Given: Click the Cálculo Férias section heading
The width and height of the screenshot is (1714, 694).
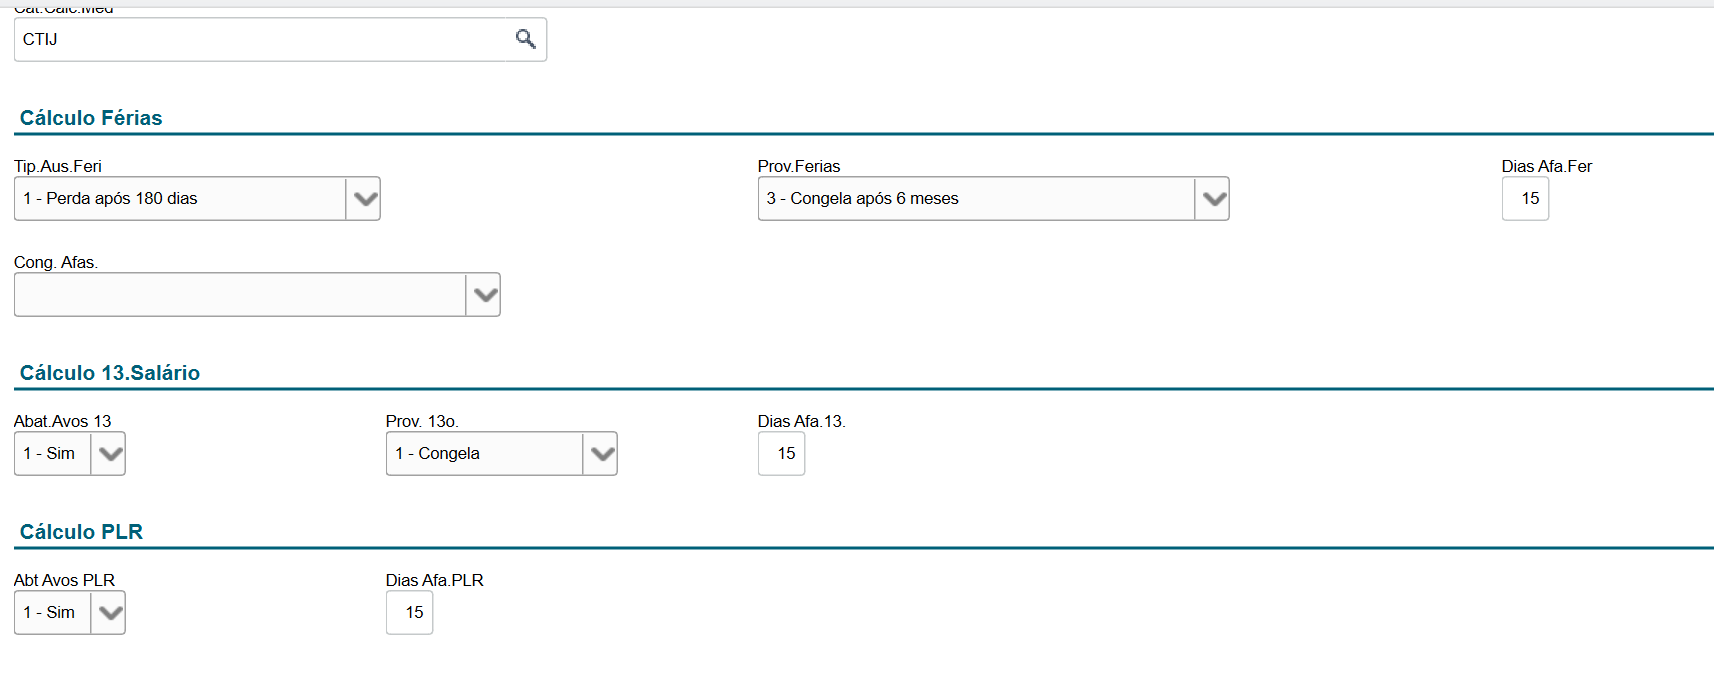Looking at the screenshot, I should pos(91,118).
